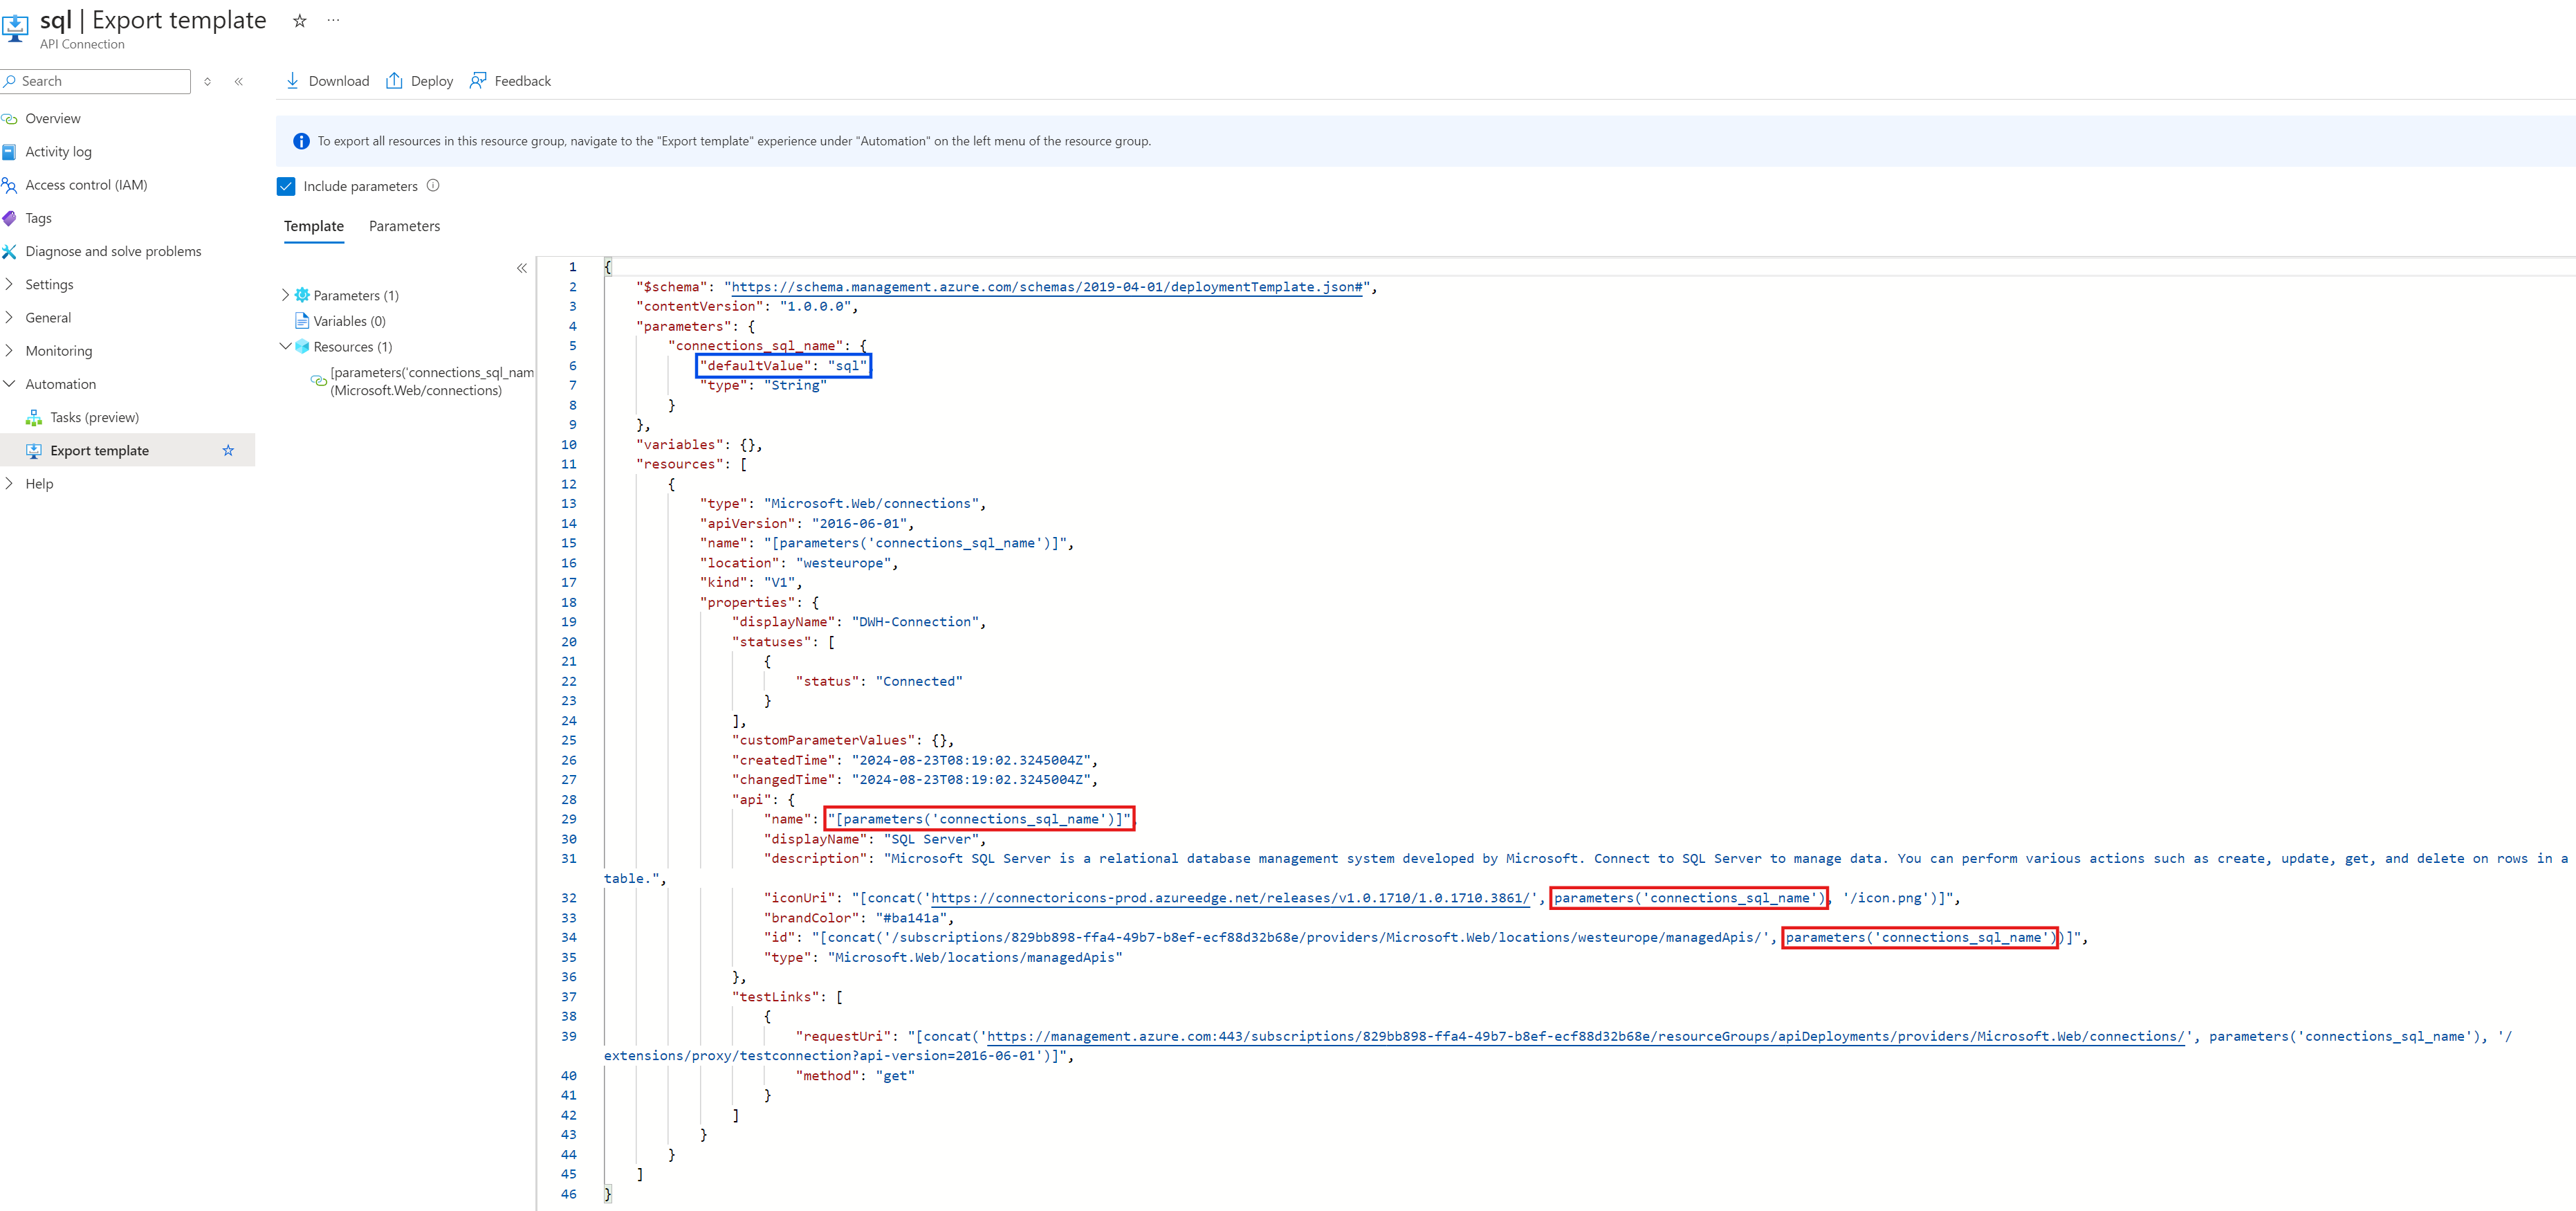
Task: Expand the Parameters (1) tree node
Action: point(285,295)
